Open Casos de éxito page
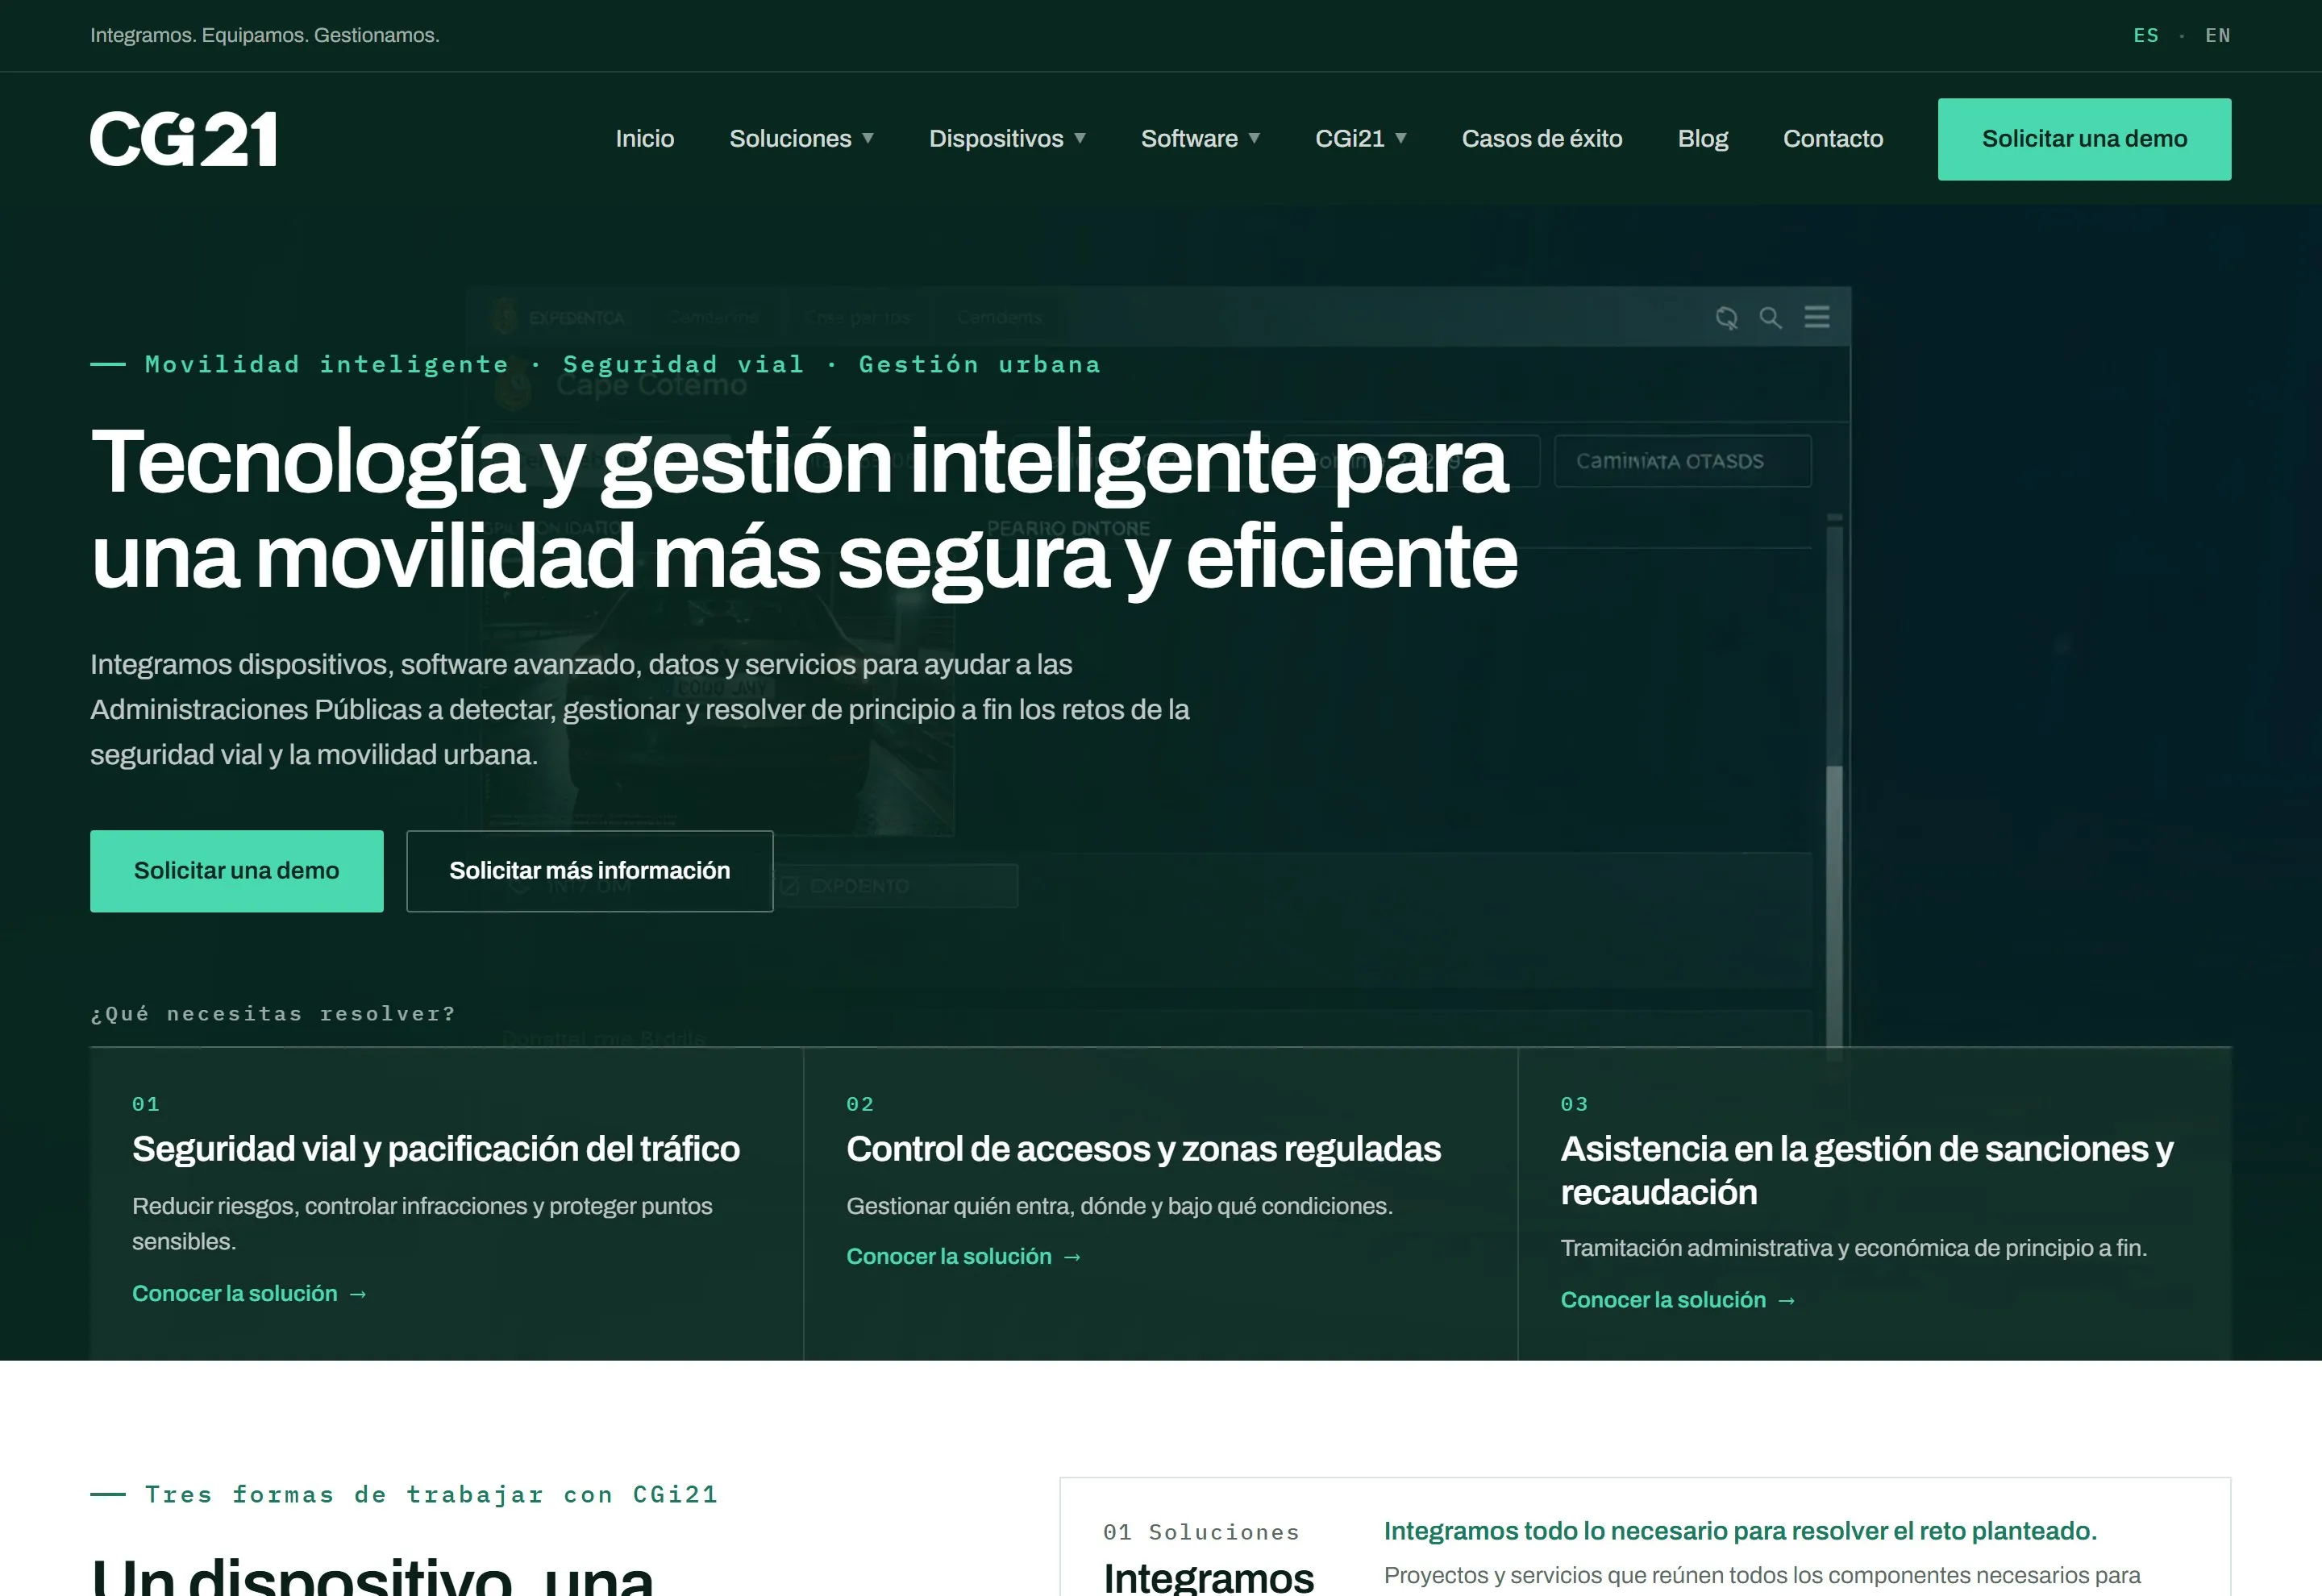The height and width of the screenshot is (1596, 2322). 1541,139
